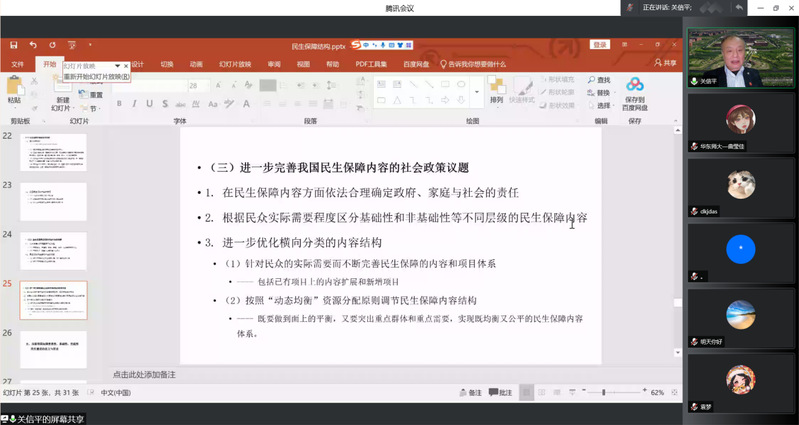This screenshot has height=425, width=799.
Task: Open the 百度网盘 ribbon tab
Action: pyautogui.click(x=416, y=64)
